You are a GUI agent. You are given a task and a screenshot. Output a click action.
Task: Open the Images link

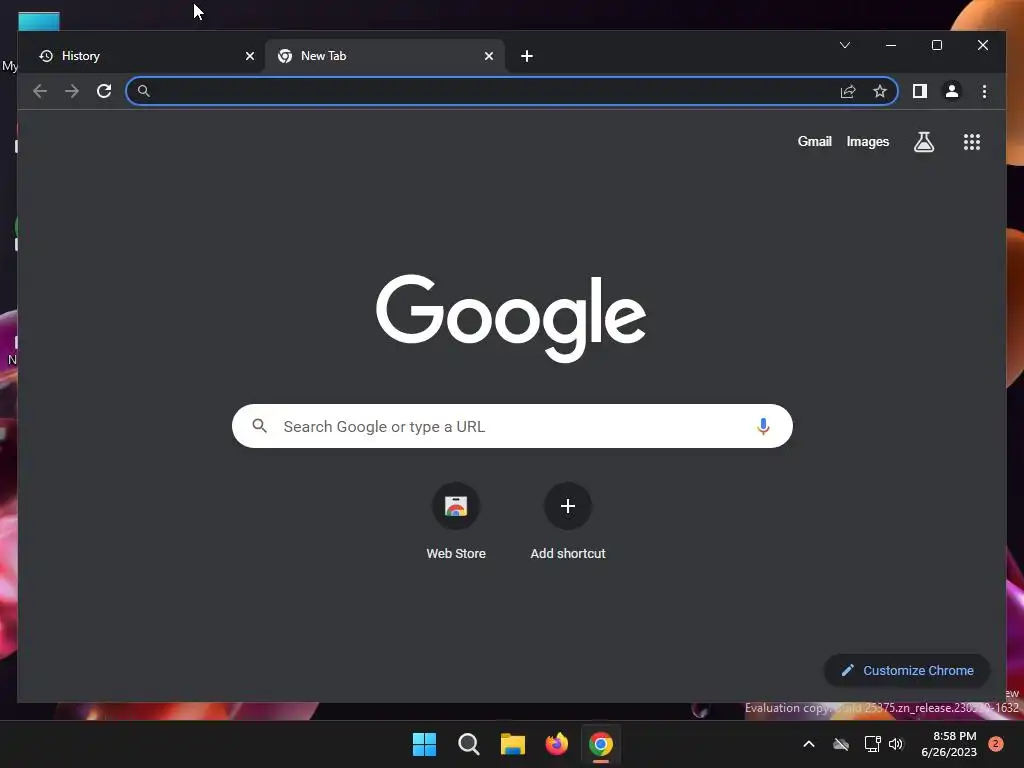point(867,142)
